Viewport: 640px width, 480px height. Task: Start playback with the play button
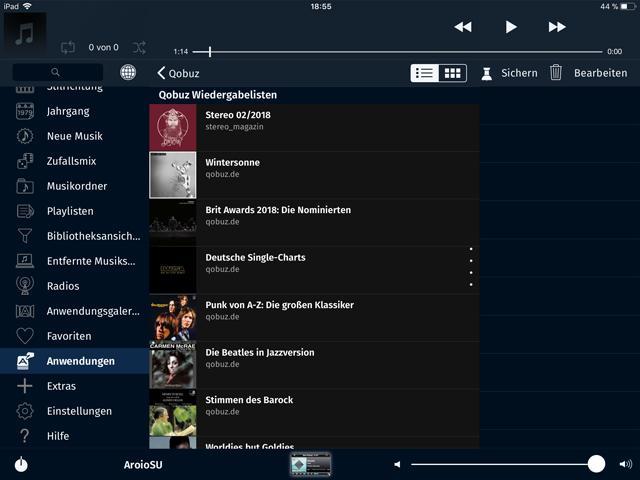(511, 27)
